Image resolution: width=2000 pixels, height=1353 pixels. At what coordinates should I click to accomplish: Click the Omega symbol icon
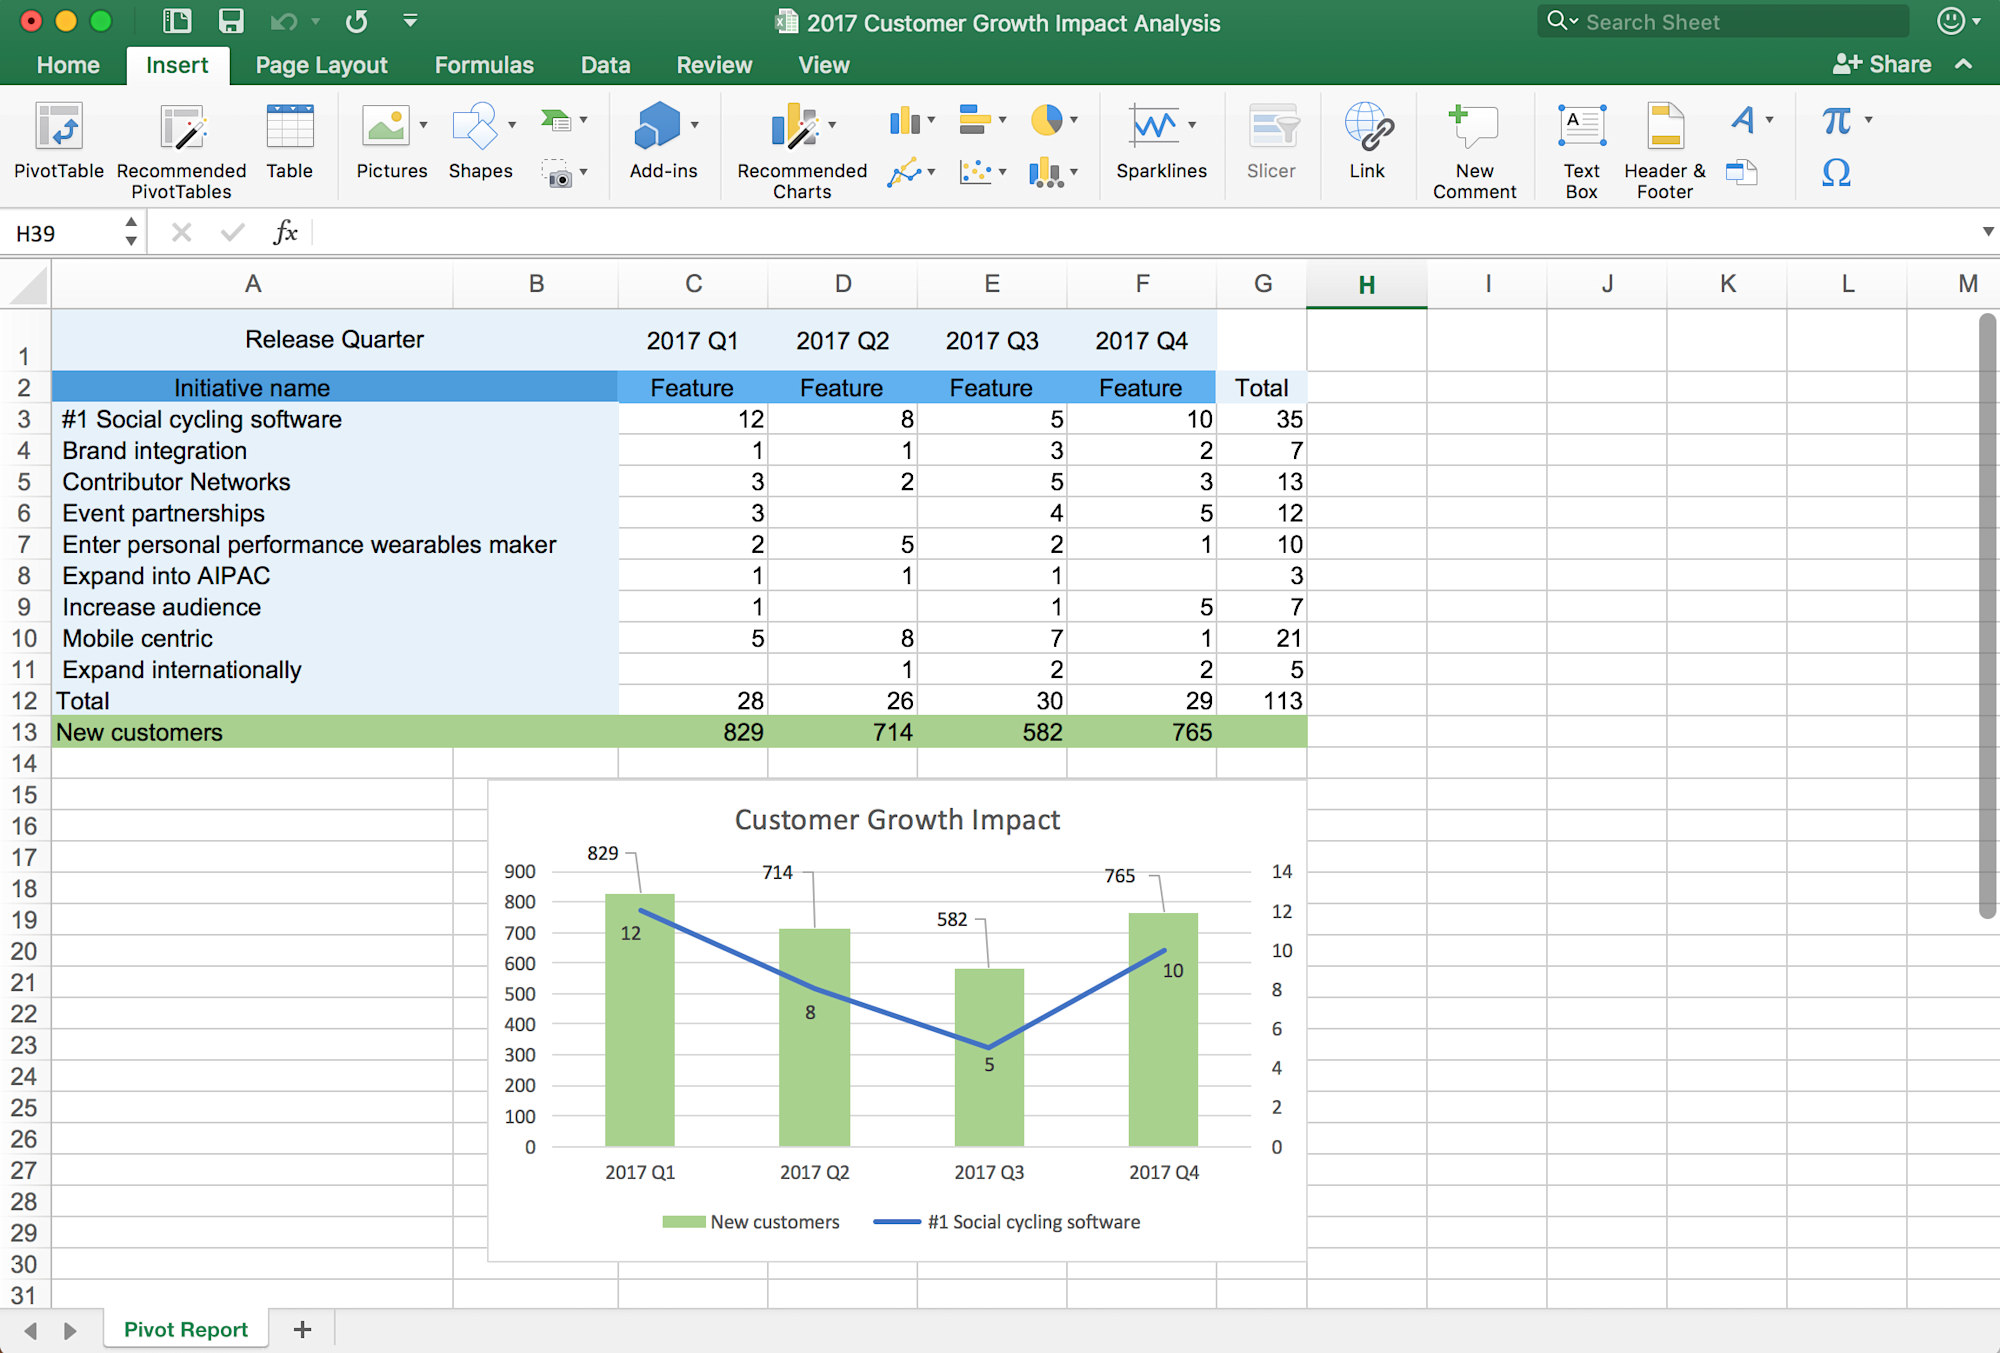1835,173
